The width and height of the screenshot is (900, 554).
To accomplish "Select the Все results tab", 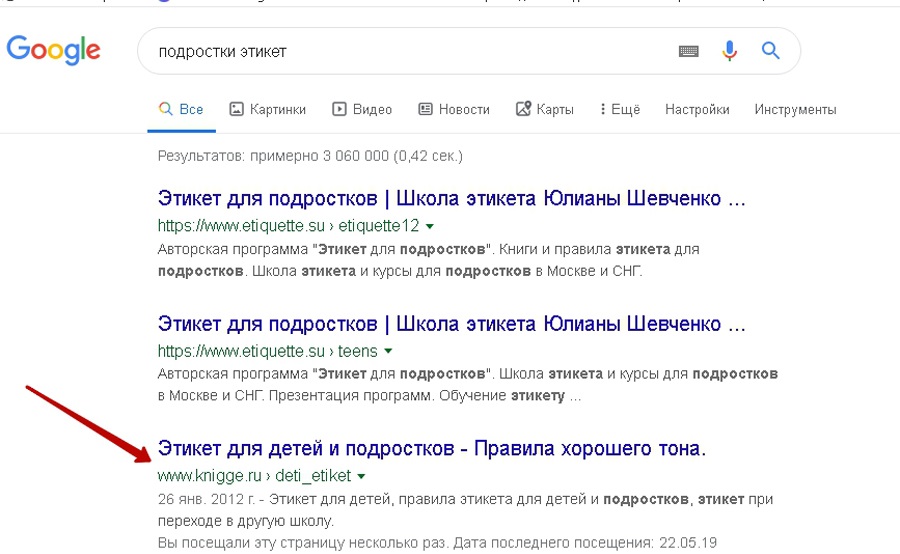I will pyautogui.click(x=181, y=109).
